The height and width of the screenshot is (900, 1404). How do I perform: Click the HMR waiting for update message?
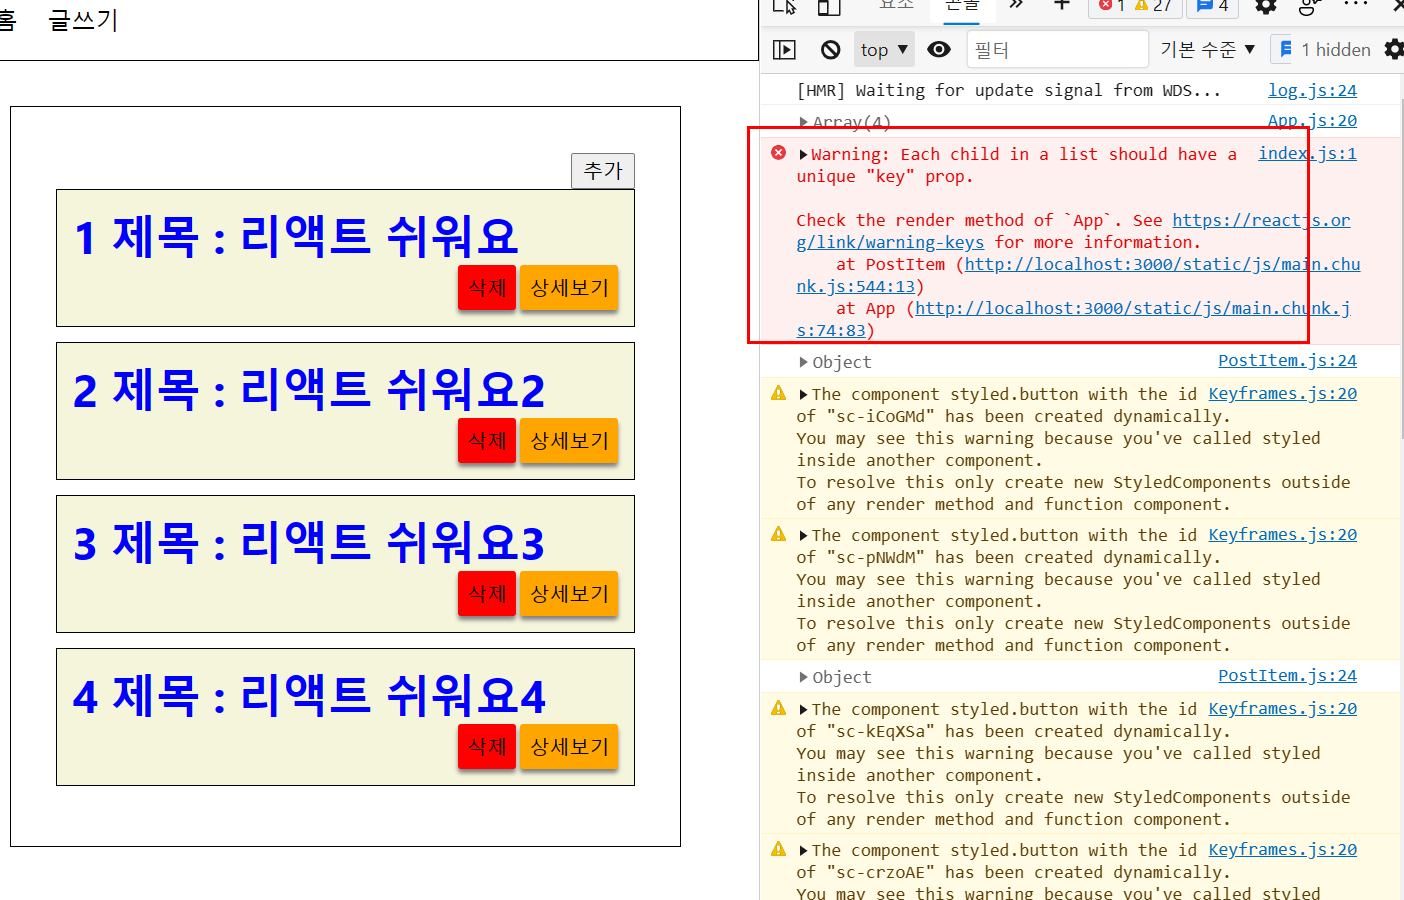1008,90
